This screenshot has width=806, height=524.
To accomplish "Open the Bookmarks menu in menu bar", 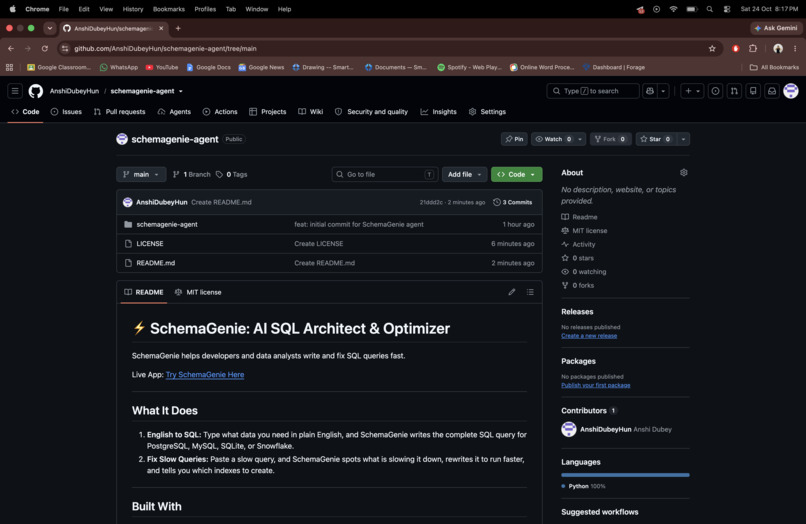I will (x=169, y=9).
